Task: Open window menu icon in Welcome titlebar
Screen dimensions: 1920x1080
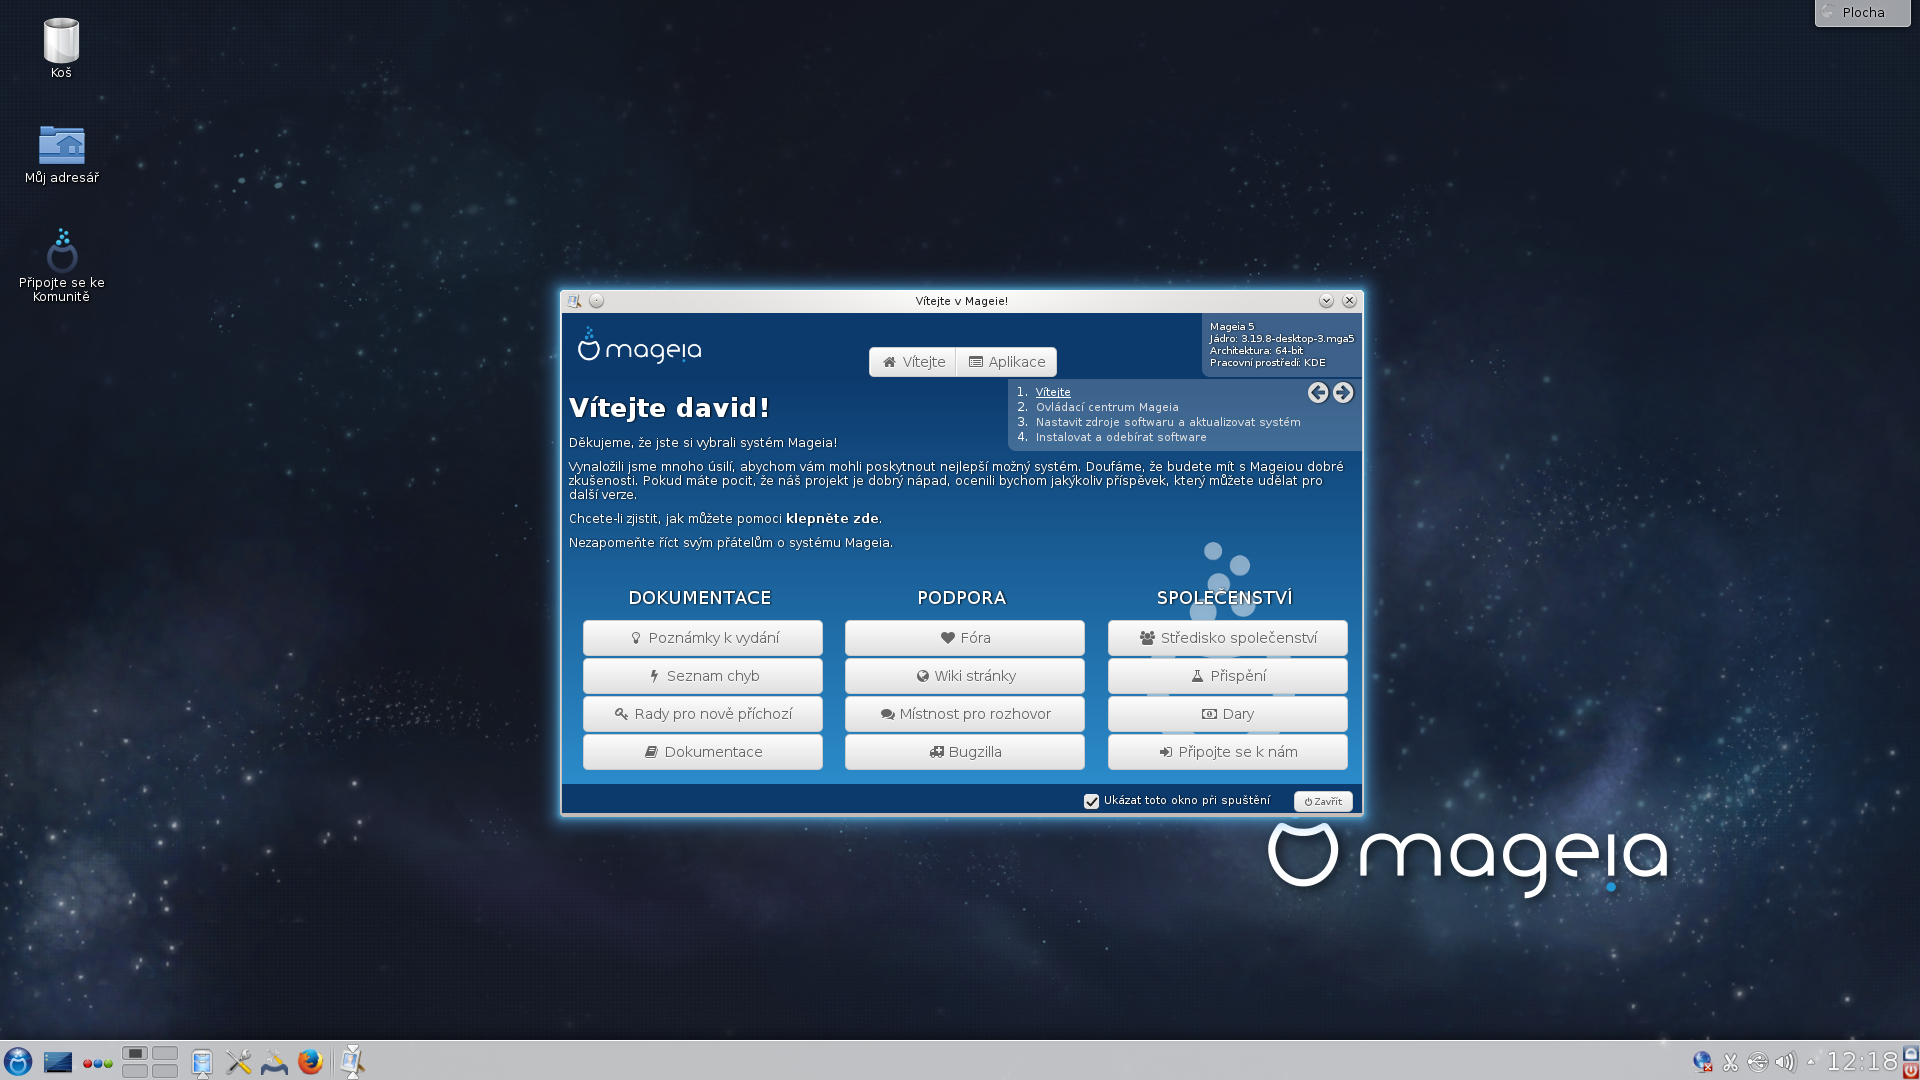Action: (574, 301)
